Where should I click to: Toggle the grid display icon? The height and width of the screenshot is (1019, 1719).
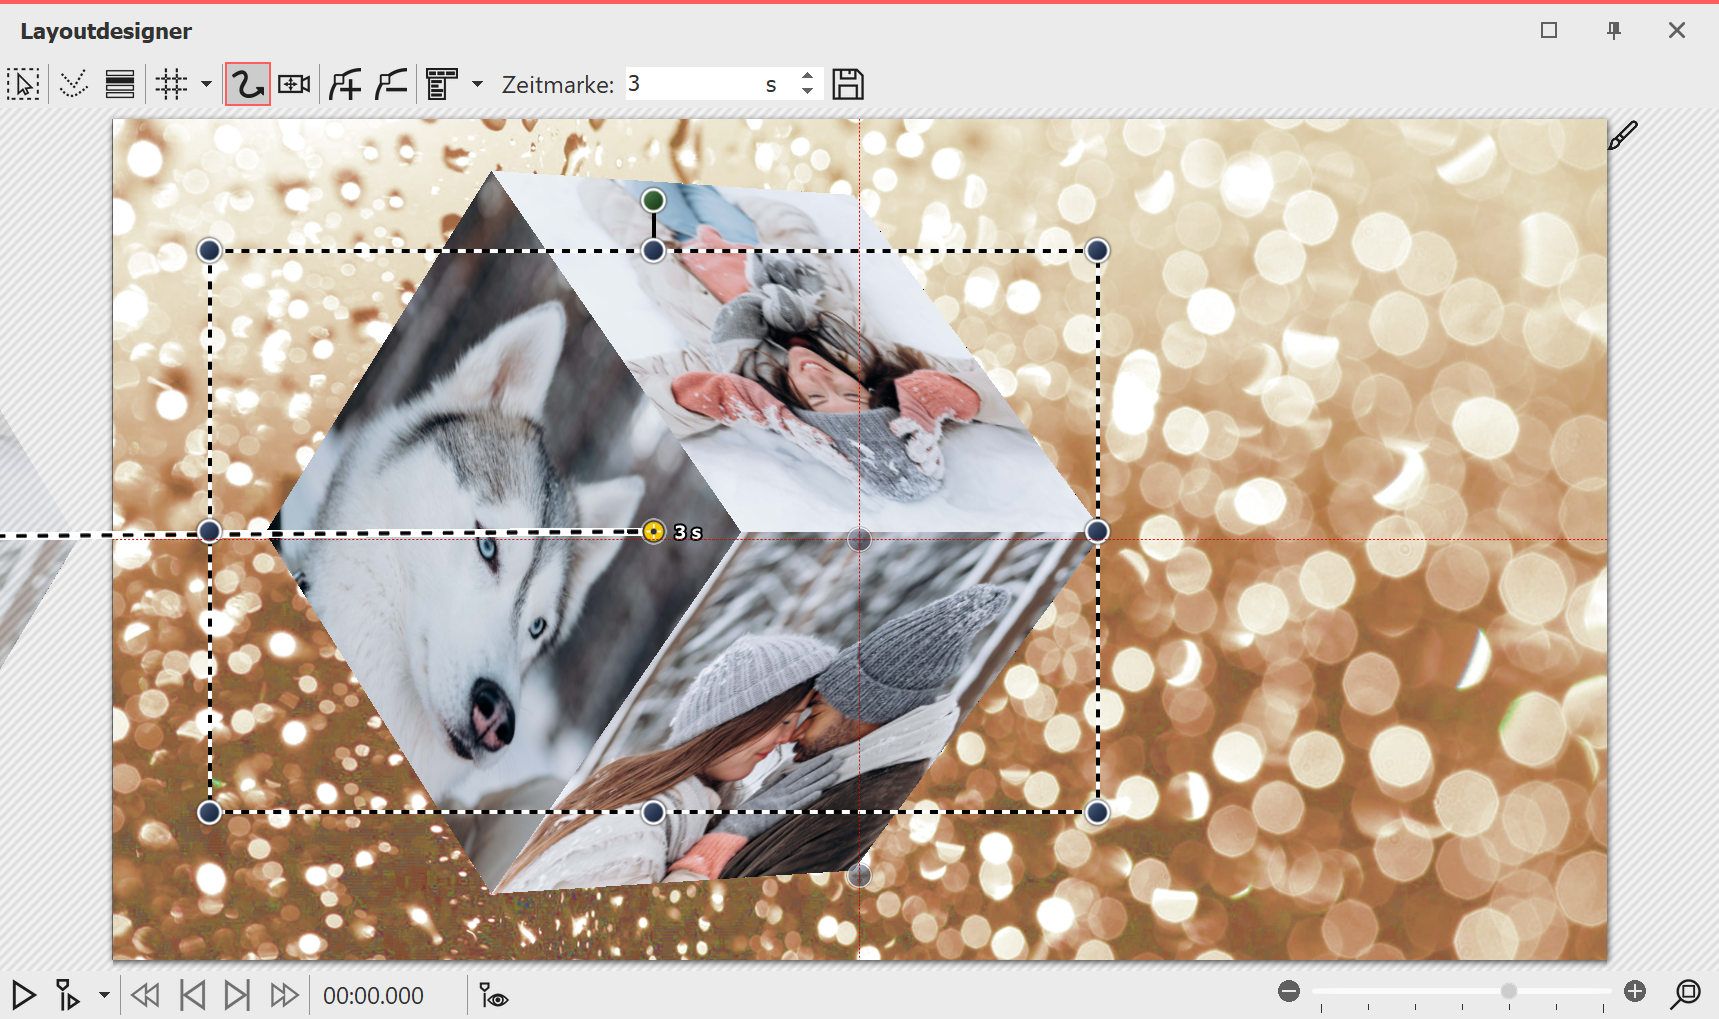(x=170, y=84)
